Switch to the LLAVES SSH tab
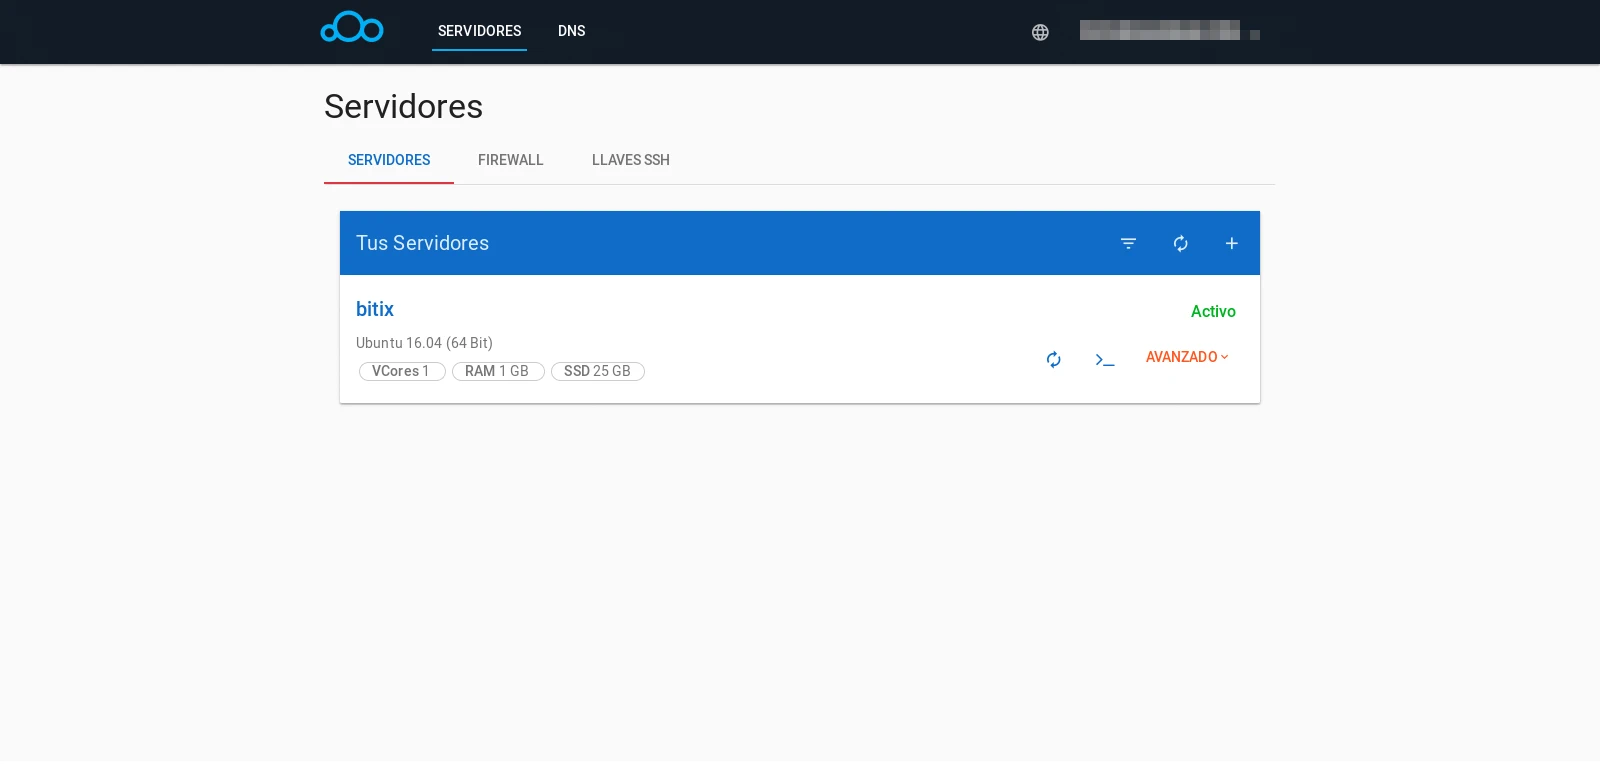1600x765 pixels. pyautogui.click(x=630, y=160)
